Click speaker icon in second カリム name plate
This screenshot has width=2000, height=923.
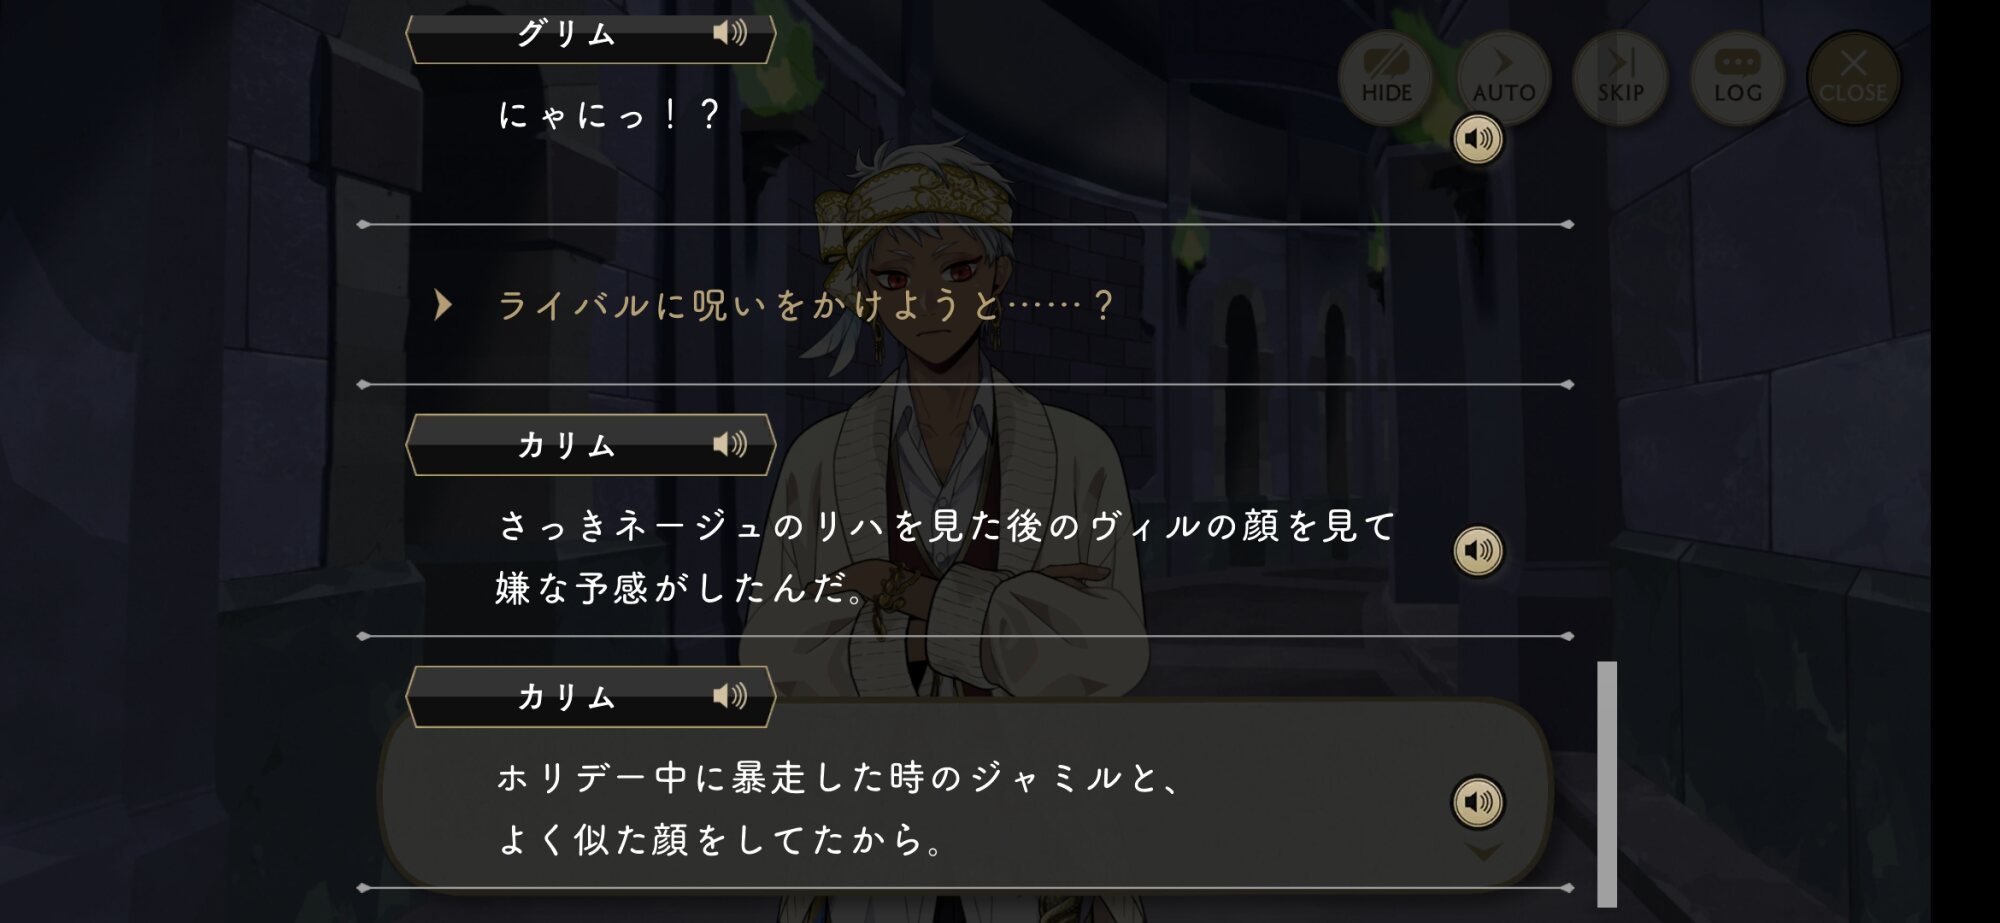(729, 696)
